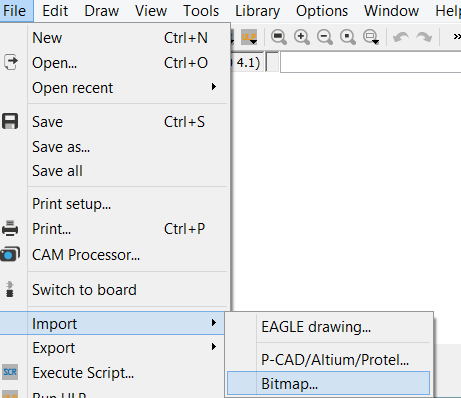Click the zoom out magnifier icon

(325, 37)
